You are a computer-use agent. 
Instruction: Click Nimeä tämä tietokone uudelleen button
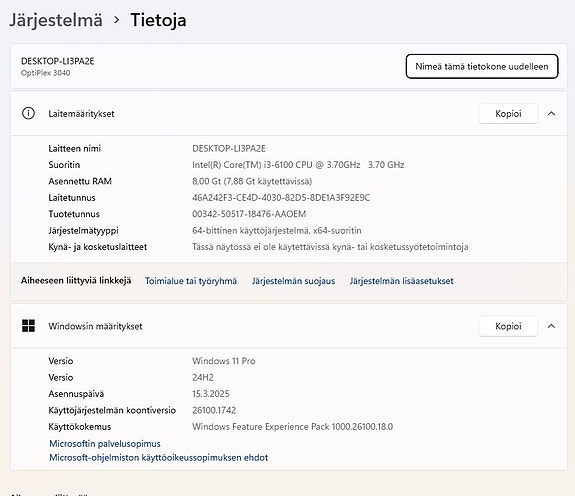pos(482,66)
